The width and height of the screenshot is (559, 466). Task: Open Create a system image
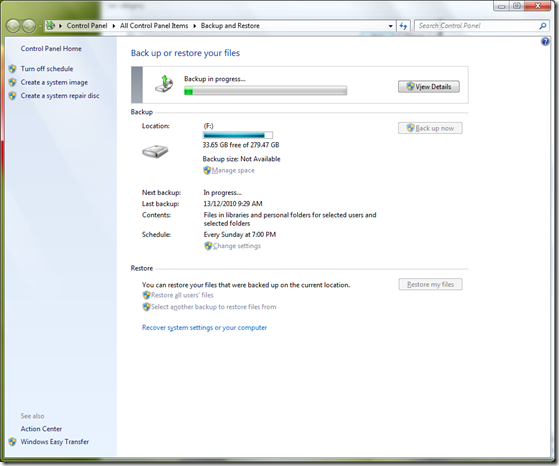point(54,82)
